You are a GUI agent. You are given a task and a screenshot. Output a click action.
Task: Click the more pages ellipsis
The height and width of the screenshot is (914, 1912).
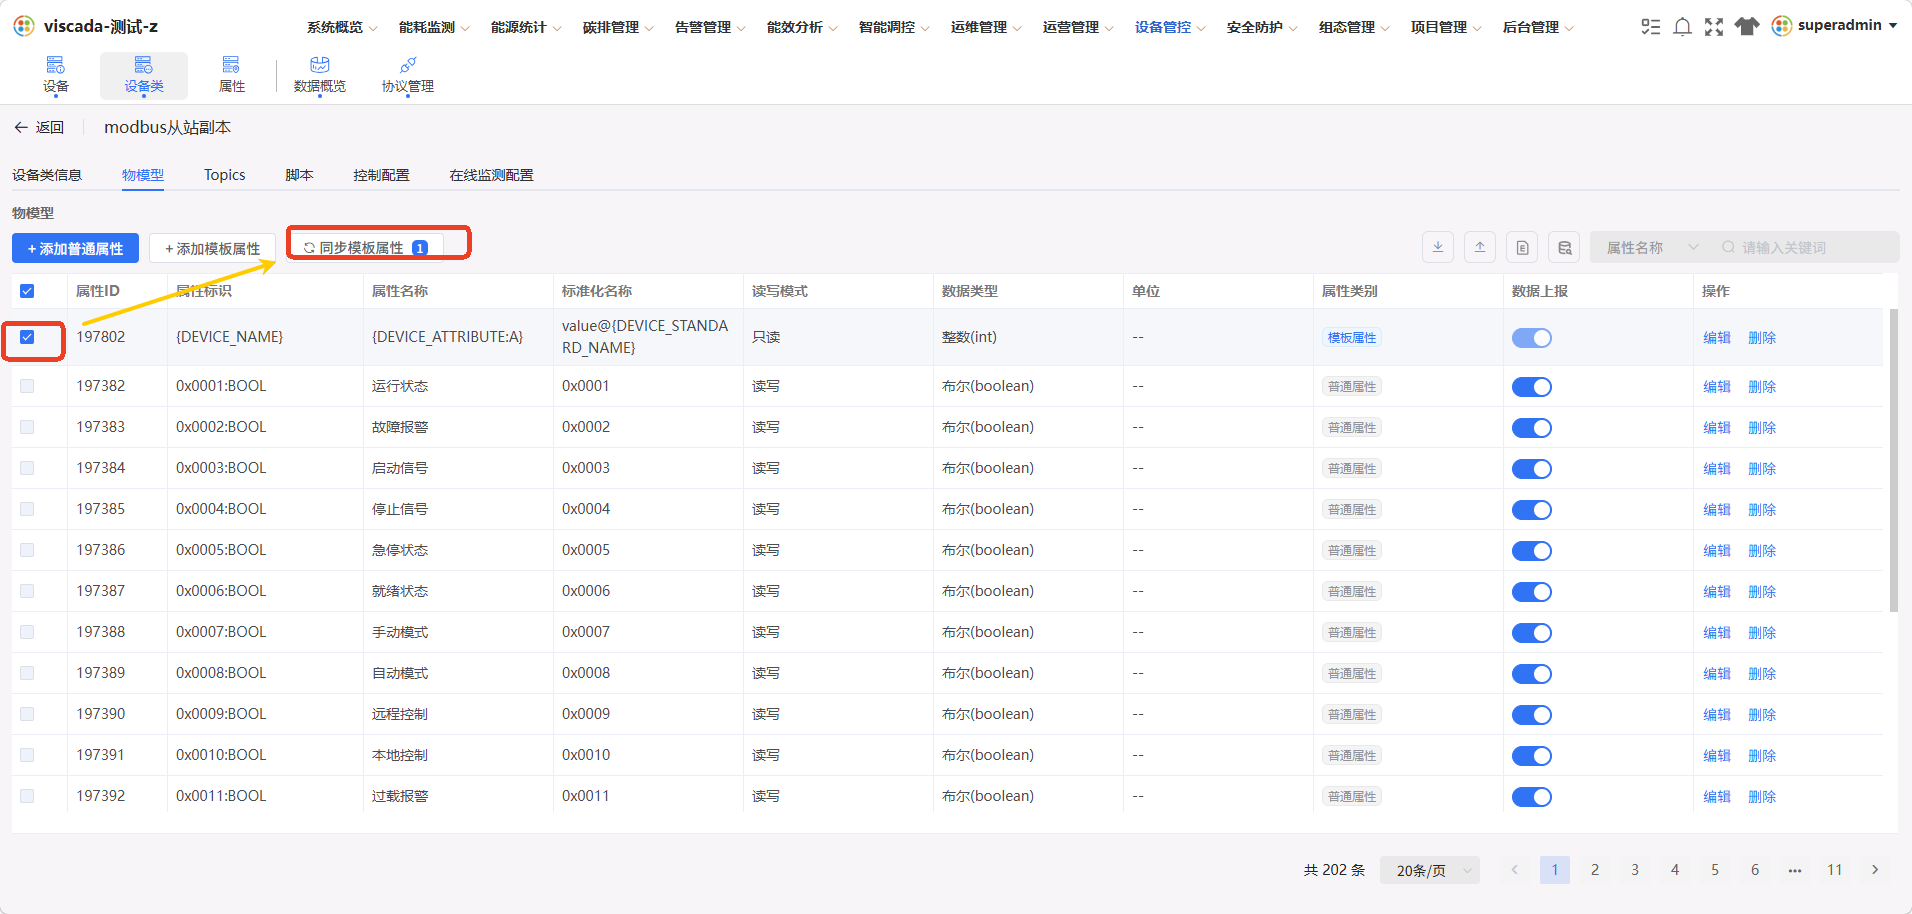[x=1795, y=870]
